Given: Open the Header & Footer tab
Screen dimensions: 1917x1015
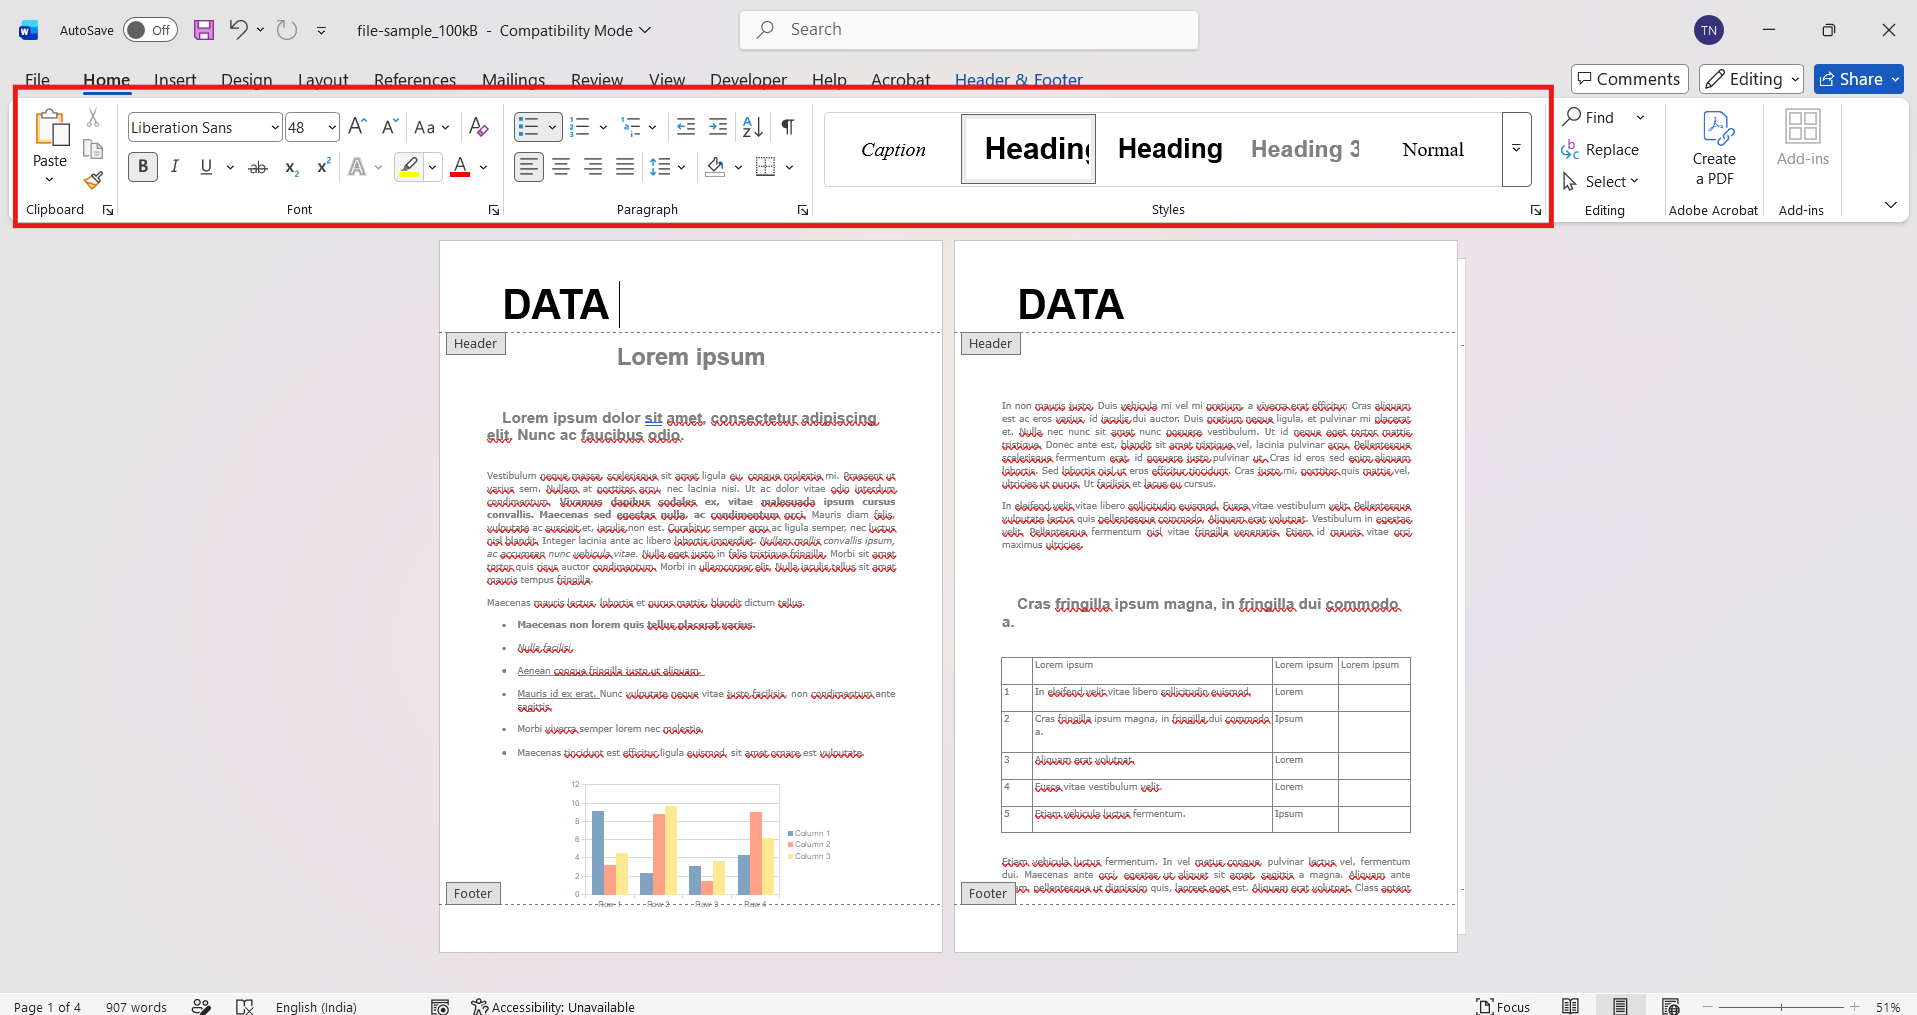Looking at the screenshot, I should (1019, 80).
